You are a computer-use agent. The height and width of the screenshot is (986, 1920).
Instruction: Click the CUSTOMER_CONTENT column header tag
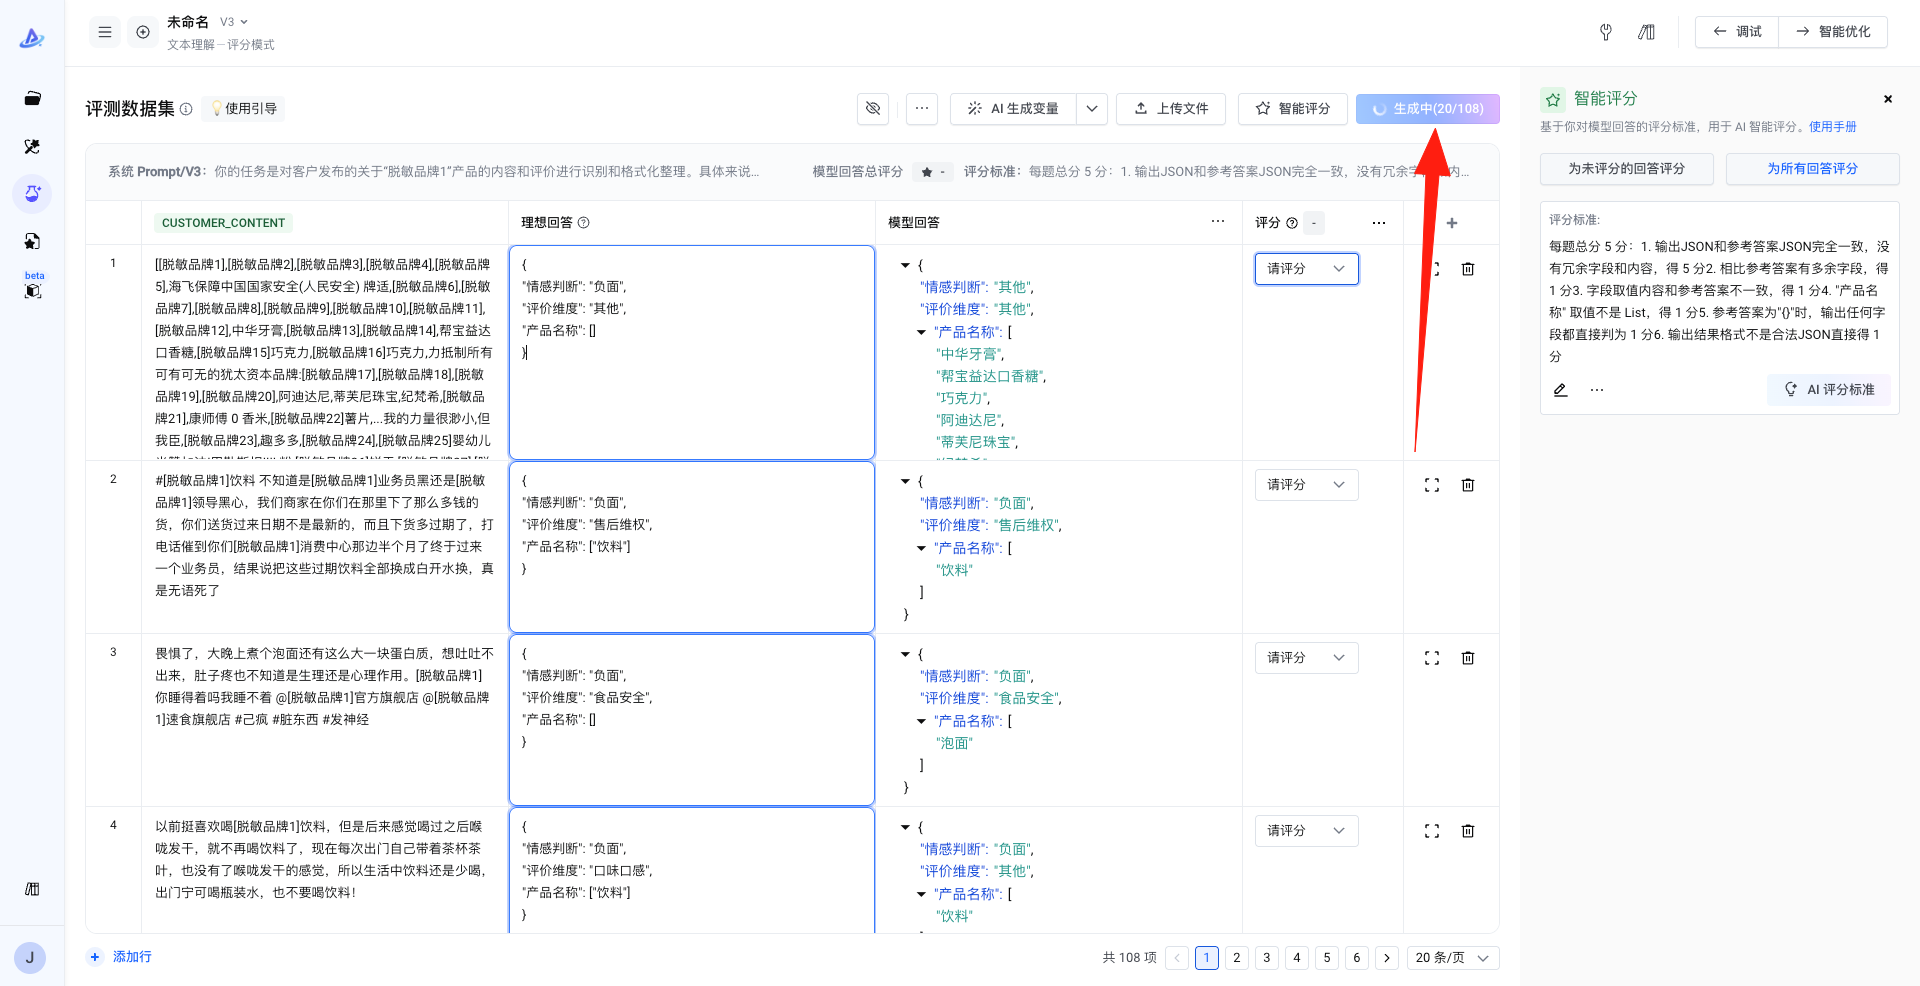(x=223, y=223)
